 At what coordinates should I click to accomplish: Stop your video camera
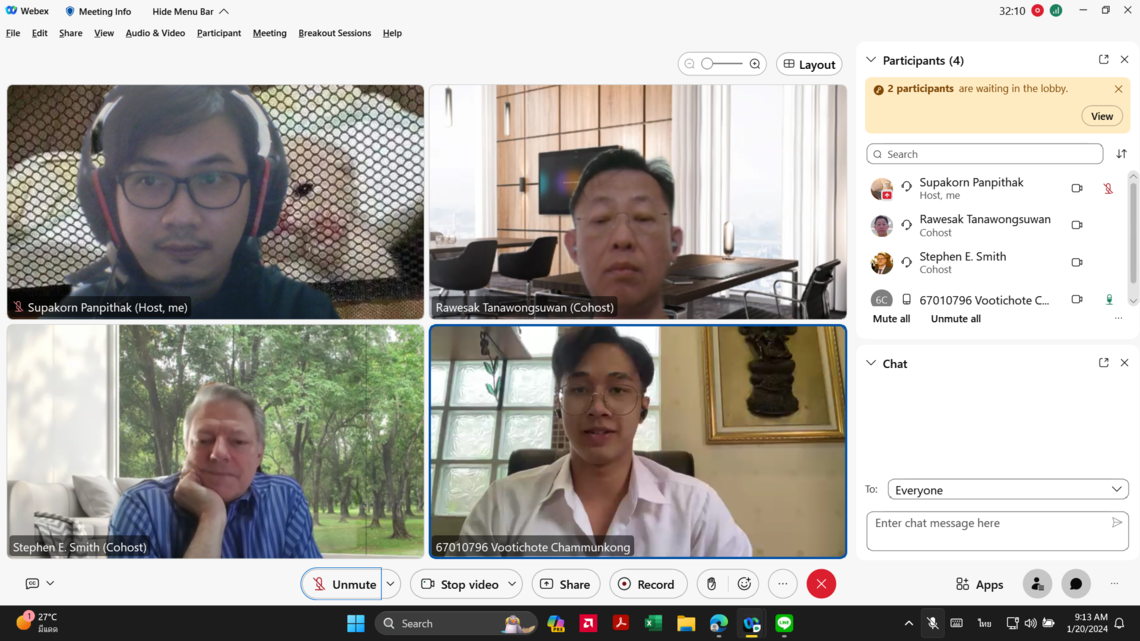[459, 584]
